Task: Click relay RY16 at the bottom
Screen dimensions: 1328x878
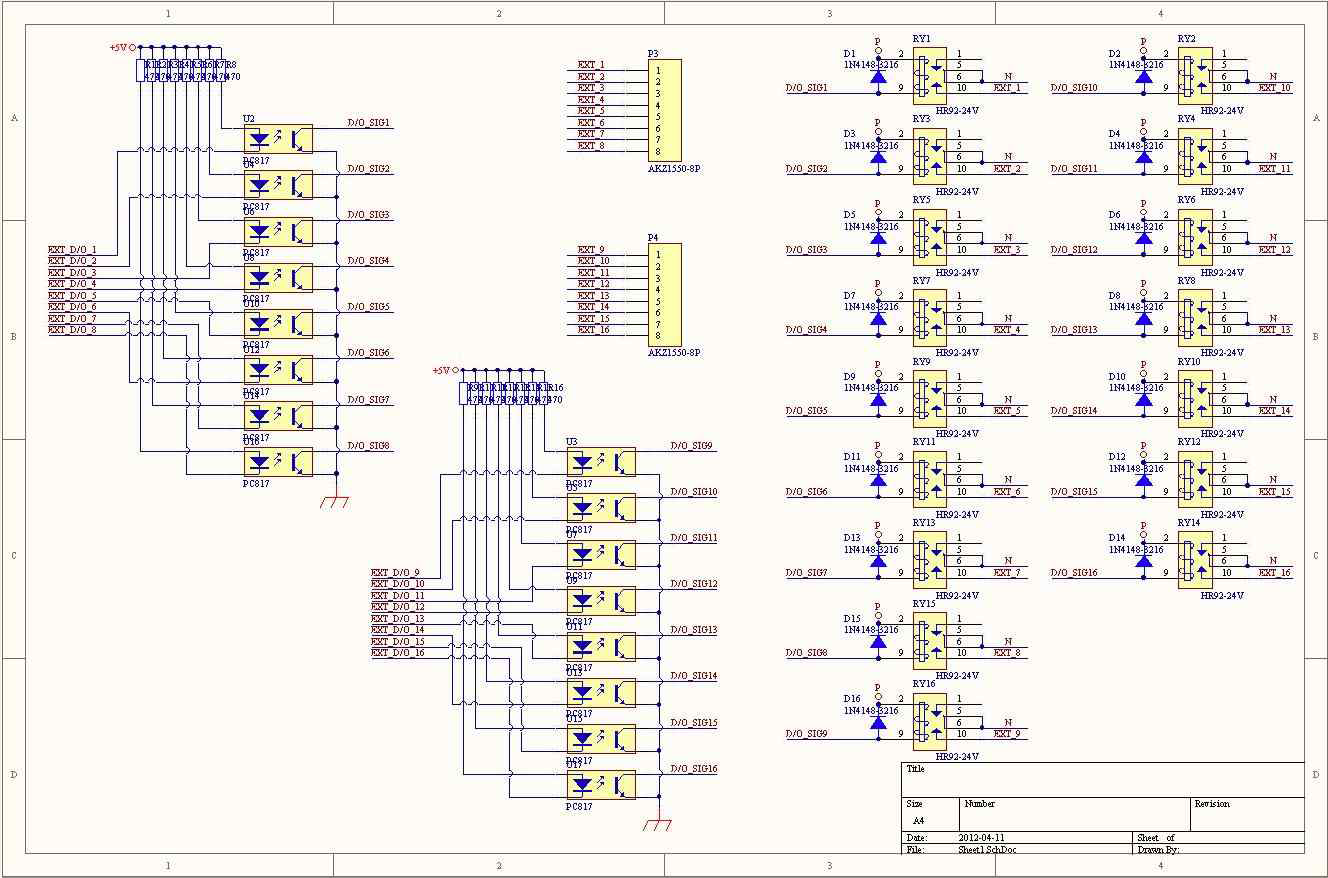Action: click(x=929, y=721)
